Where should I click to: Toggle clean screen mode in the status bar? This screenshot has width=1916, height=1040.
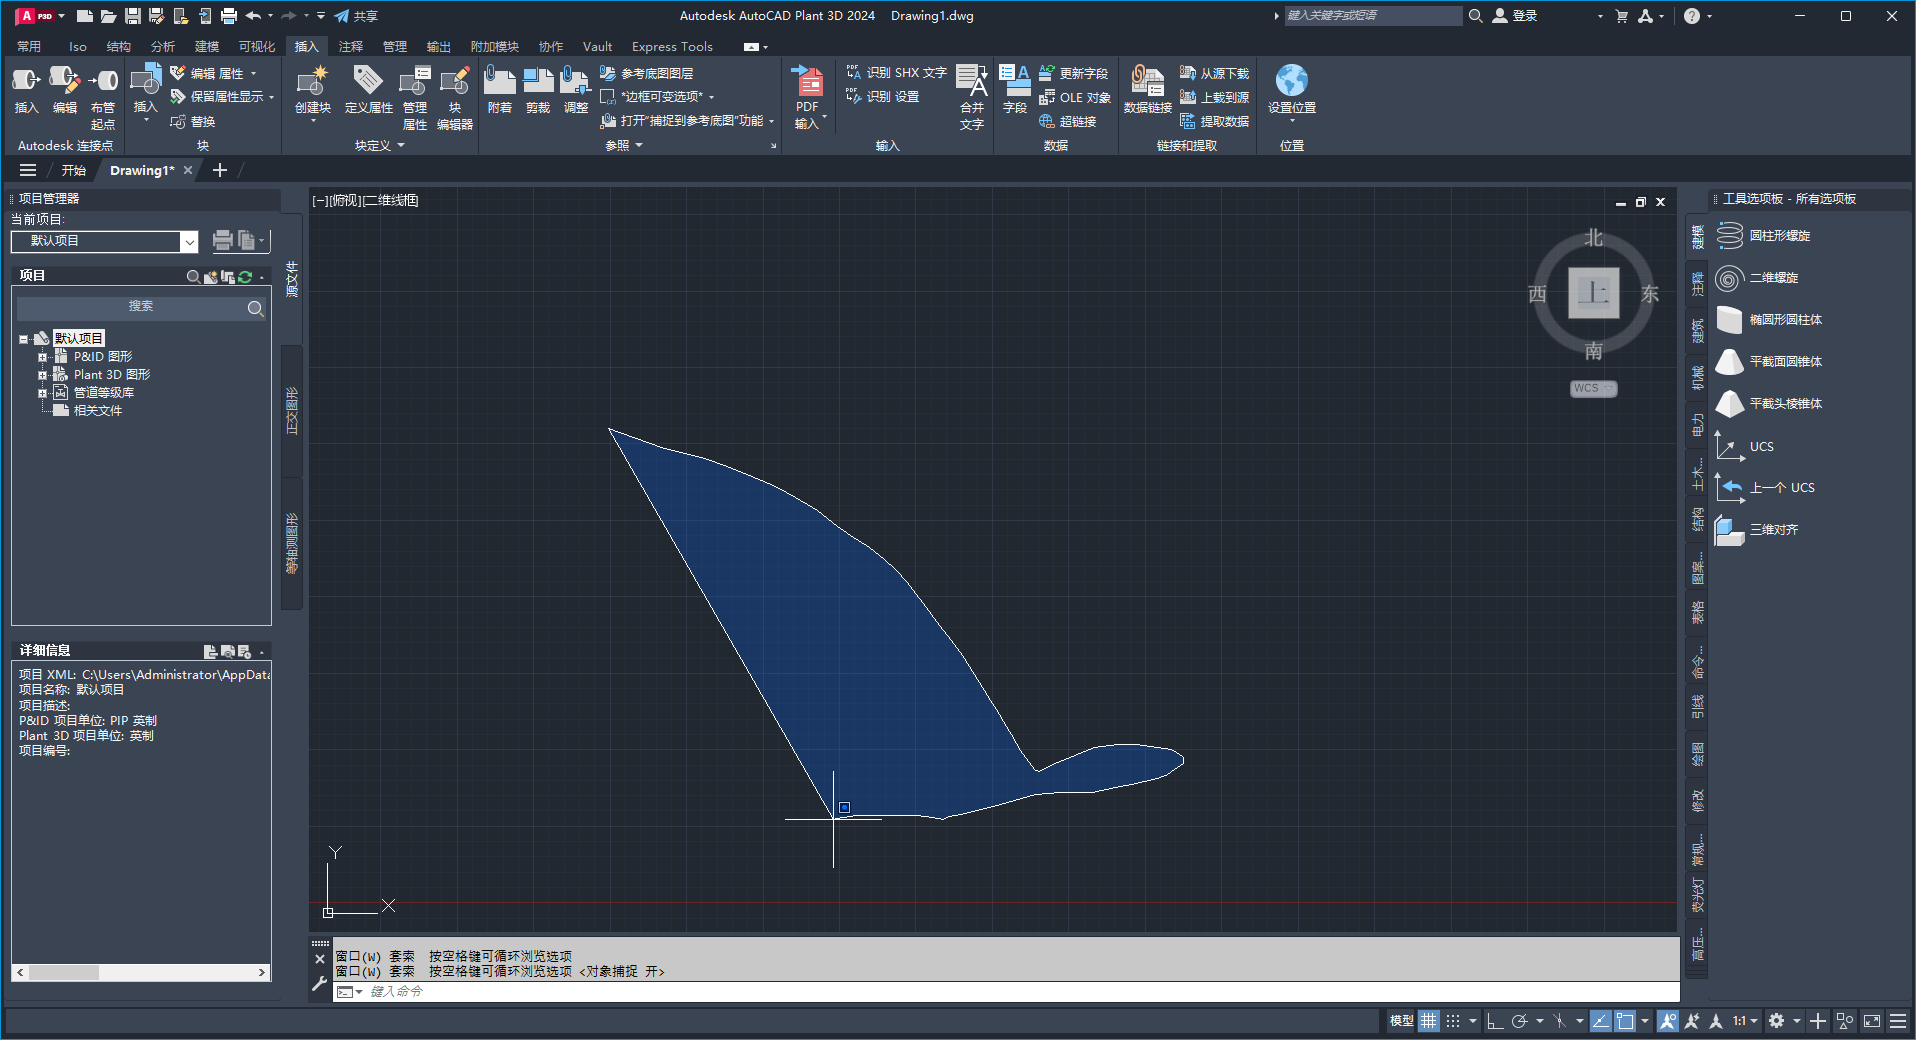tap(1872, 1021)
